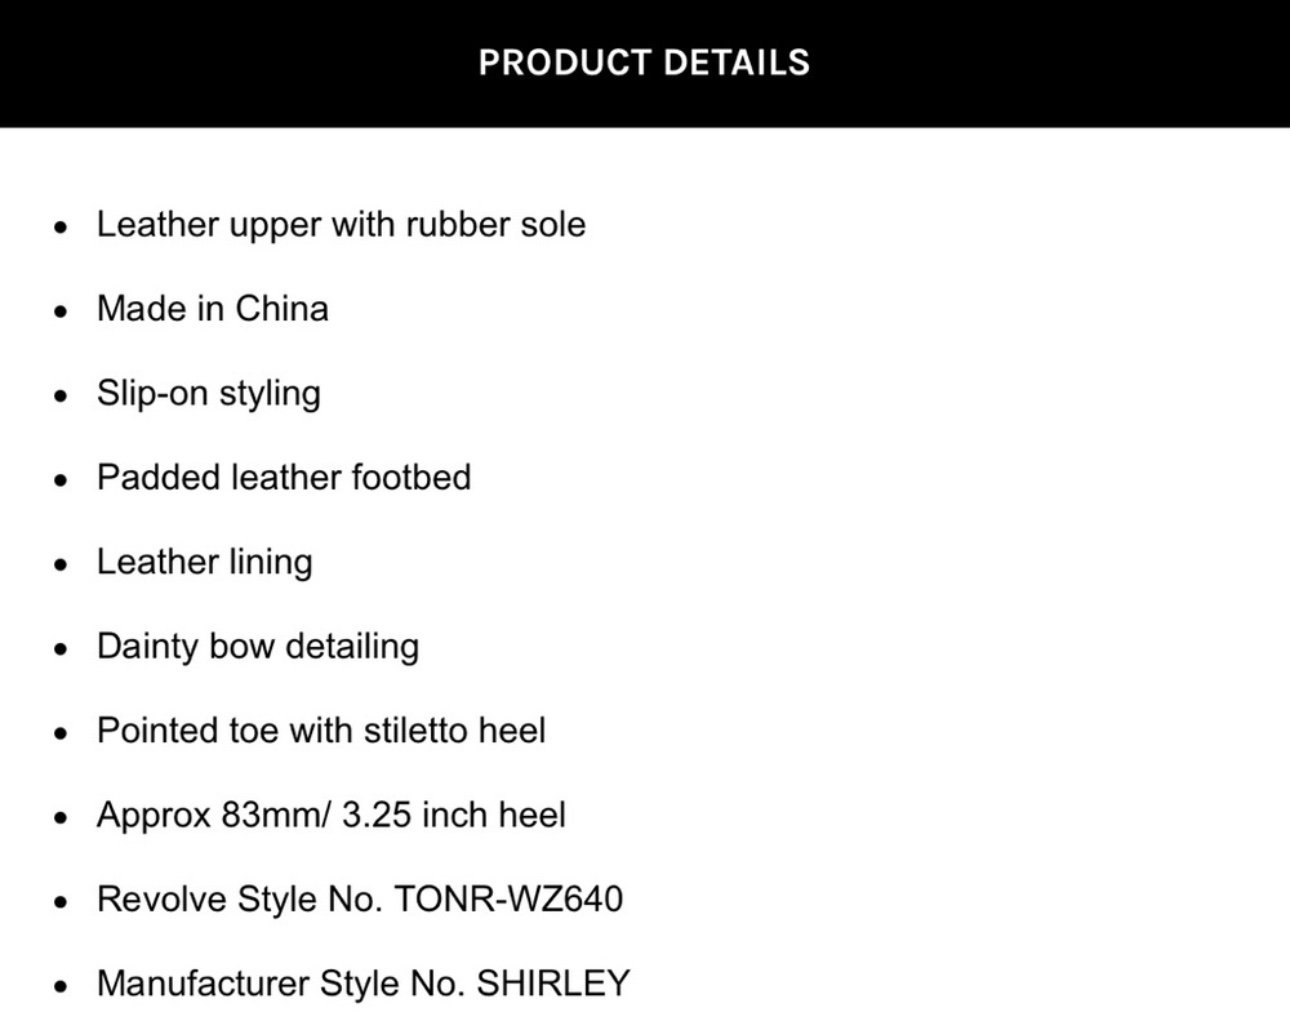Click the bullet next to 'Dainty bow detailing'
The height and width of the screenshot is (1031, 1290).
[x=62, y=649]
